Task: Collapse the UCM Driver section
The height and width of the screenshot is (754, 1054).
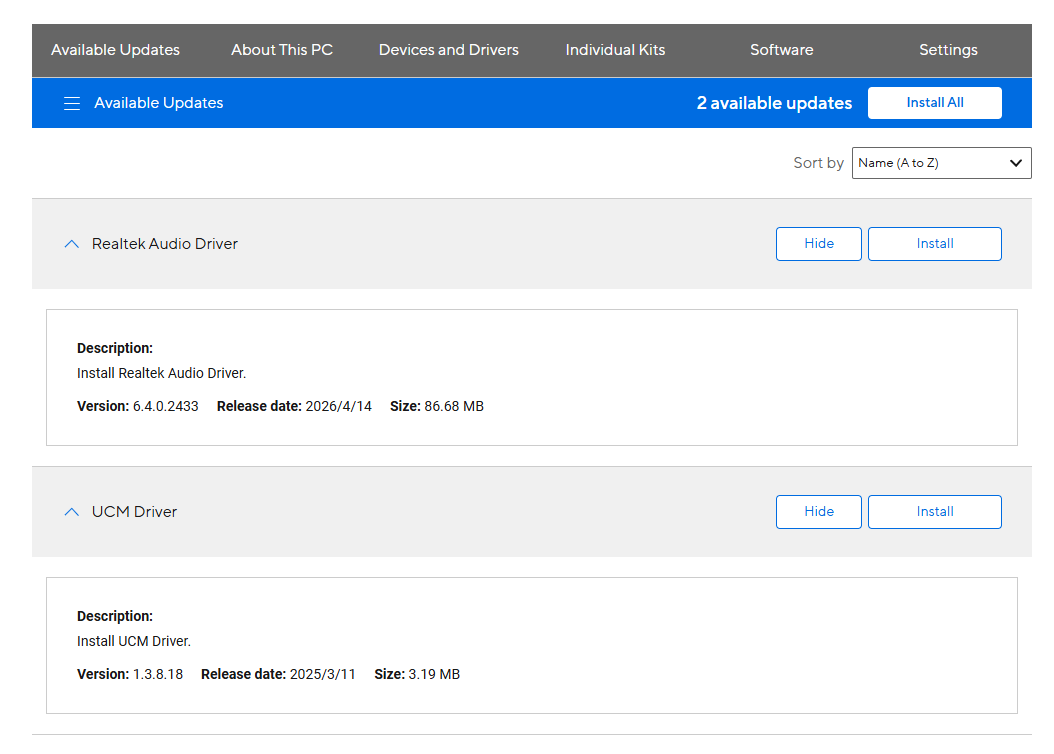Action: pyautogui.click(x=71, y=512)
